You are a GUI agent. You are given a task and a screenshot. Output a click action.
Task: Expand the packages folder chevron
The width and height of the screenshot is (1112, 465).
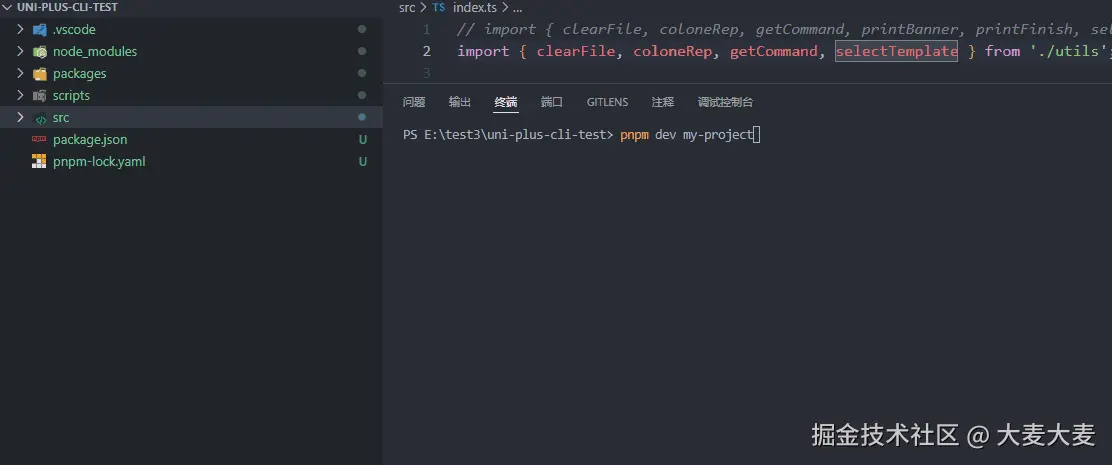20,73
